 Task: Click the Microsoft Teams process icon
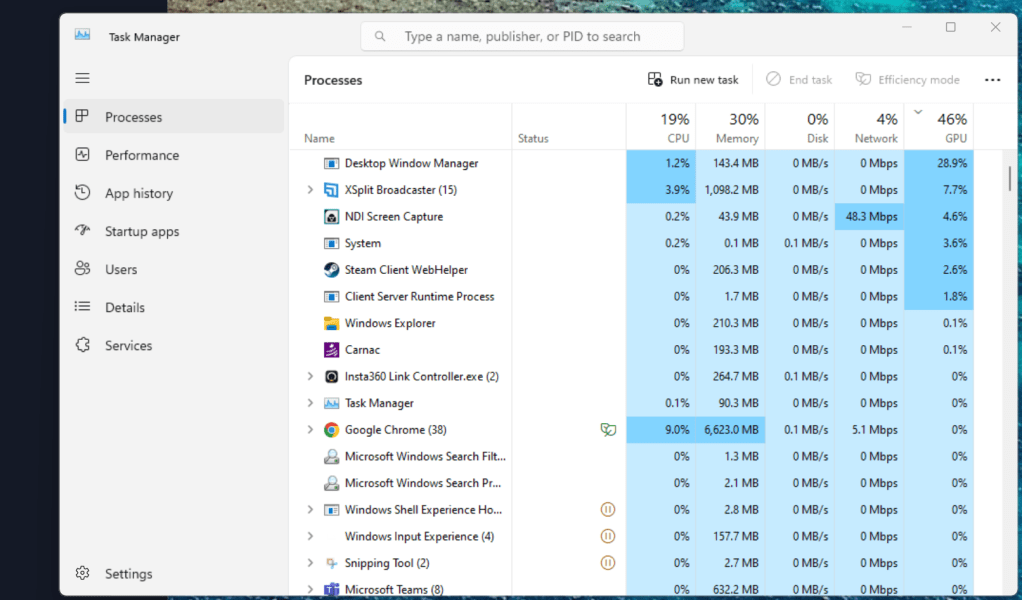(331, 590)
